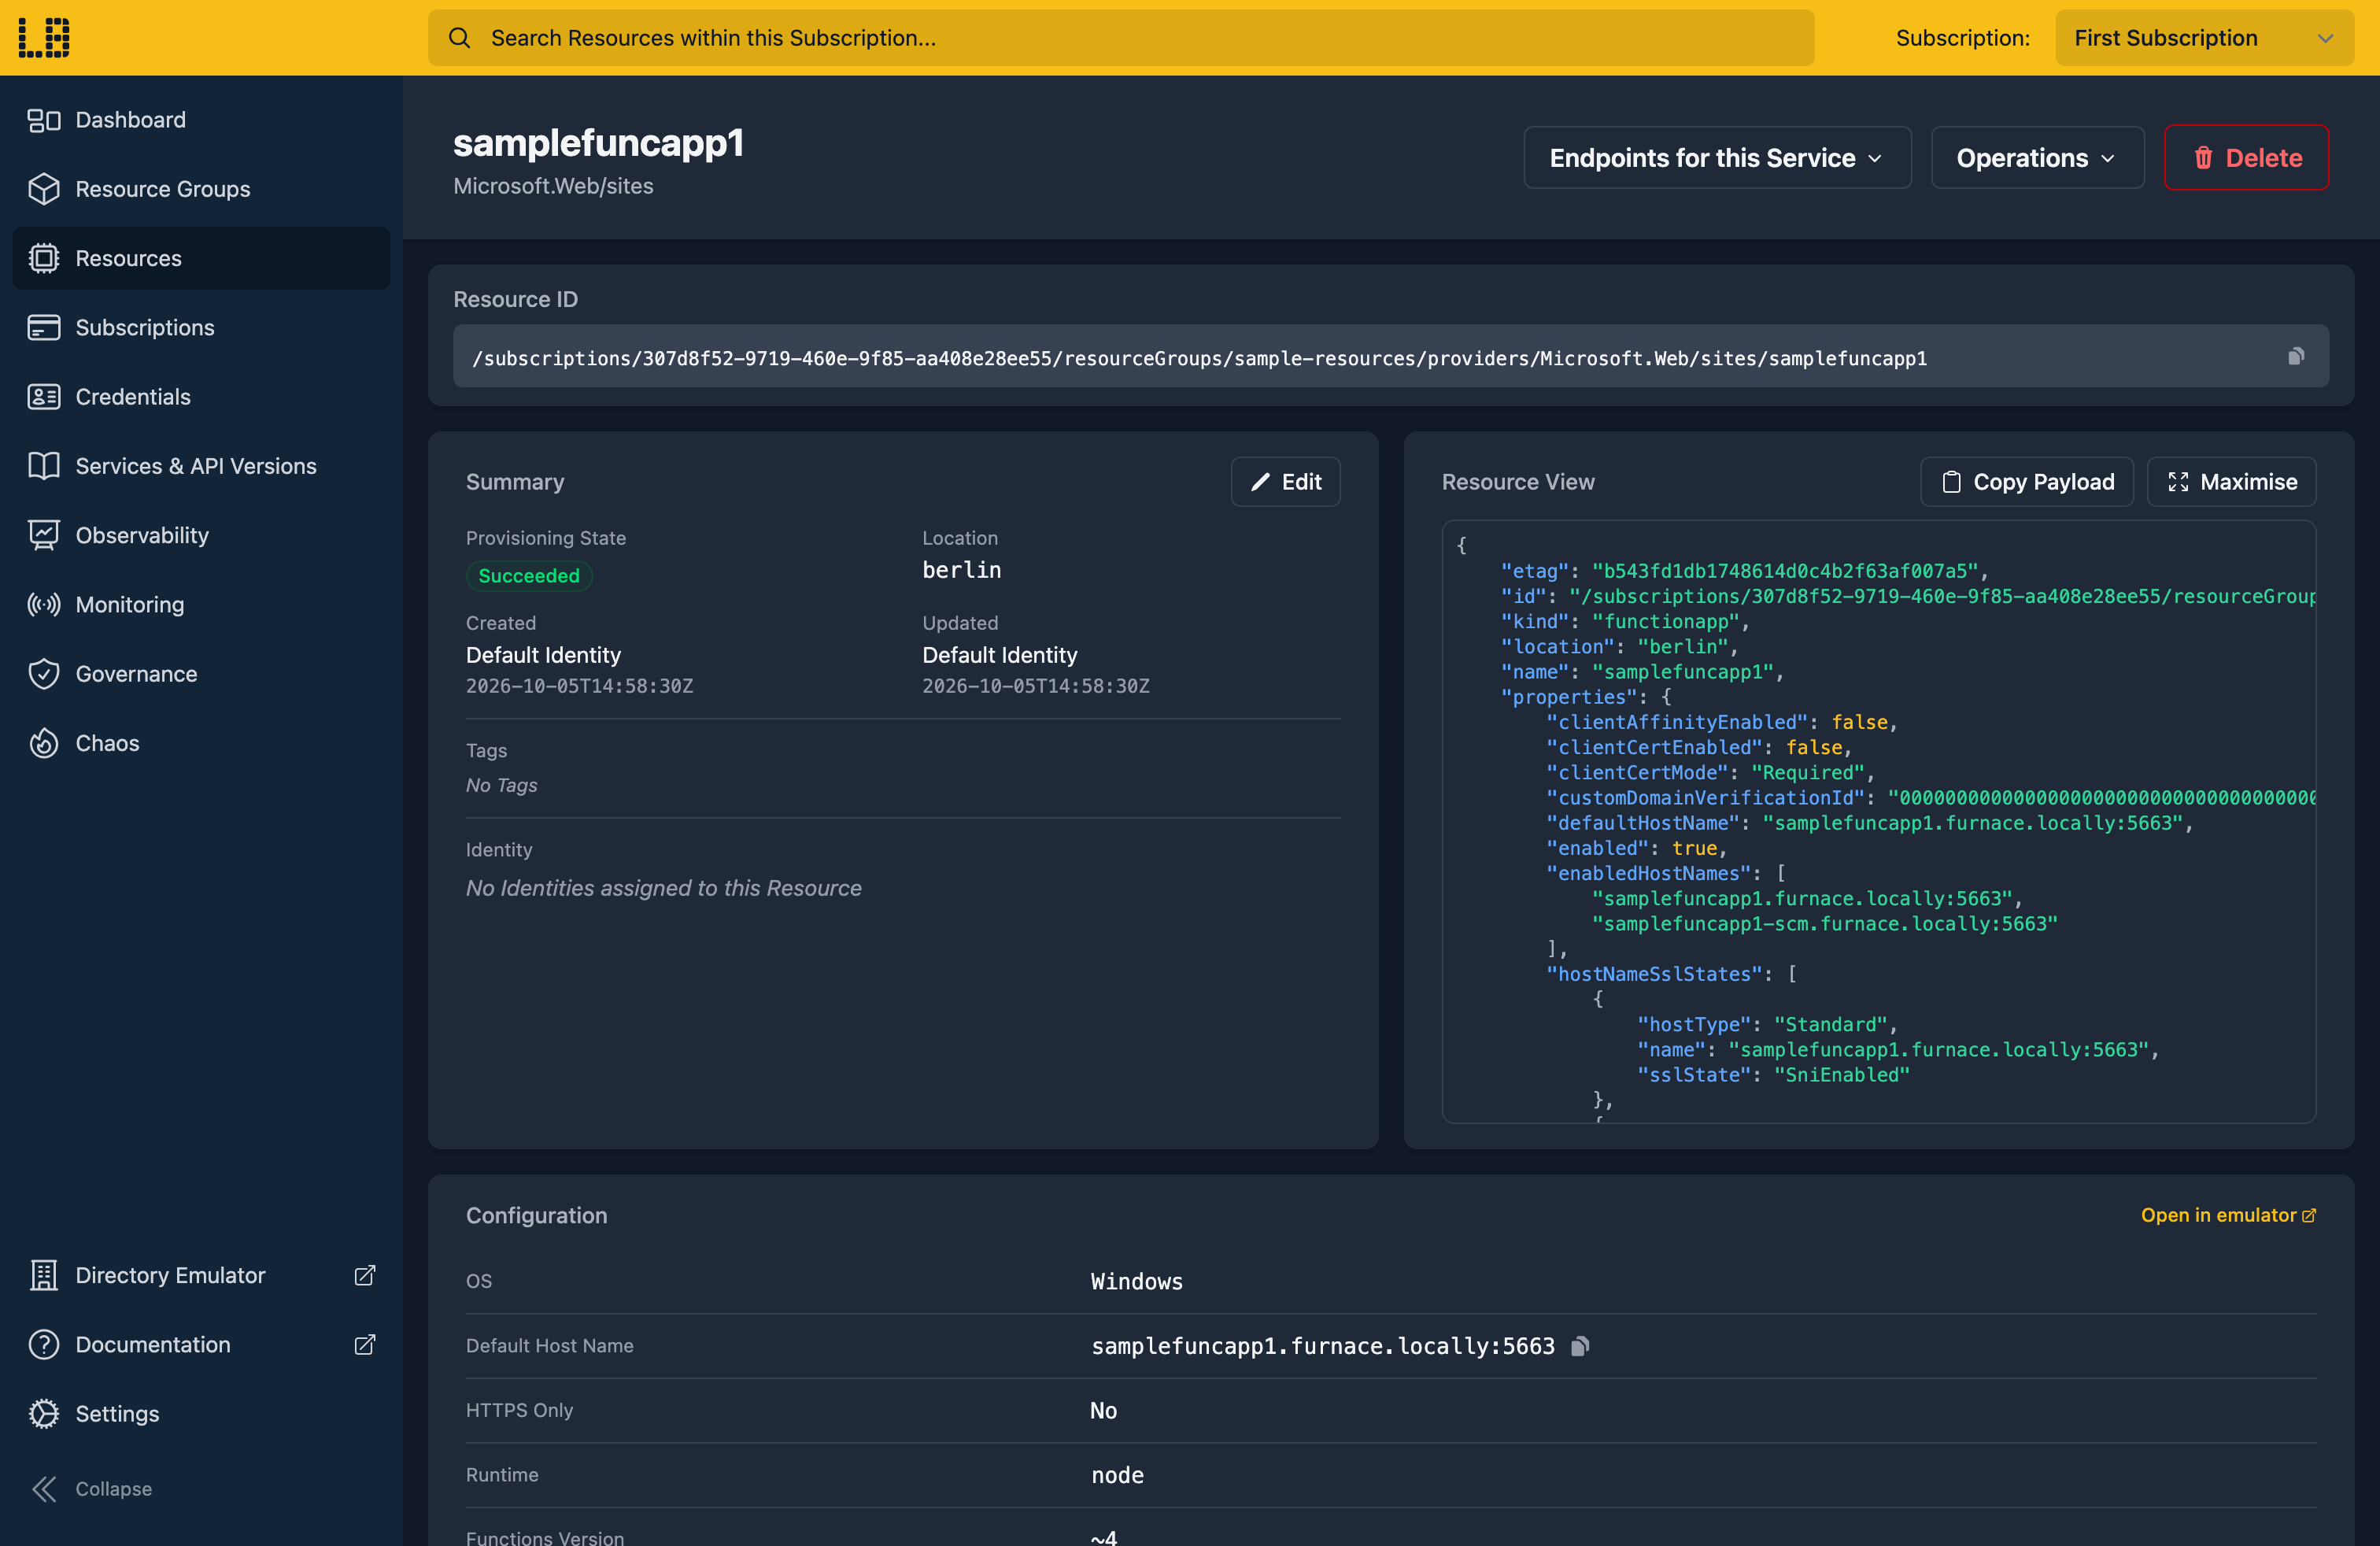This screenshot has width=2380, height=1546.
Task: Open the Operations dropdown menu
Action: coord(2037,158)
